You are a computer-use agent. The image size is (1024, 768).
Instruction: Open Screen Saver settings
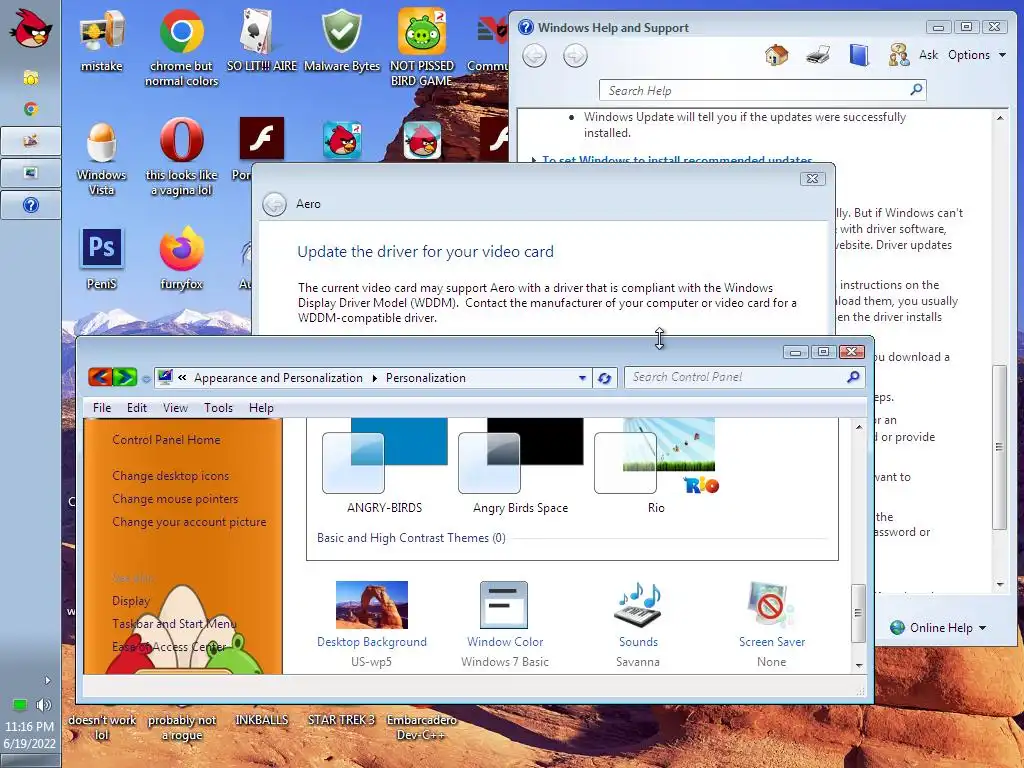tap(772, 624)
